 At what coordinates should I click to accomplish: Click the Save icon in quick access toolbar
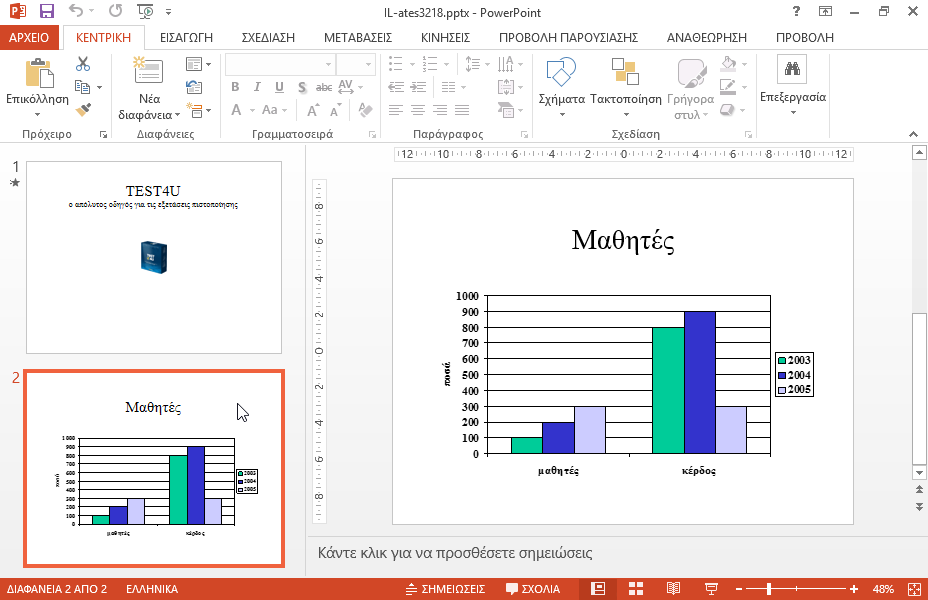[x=46, y=11]
